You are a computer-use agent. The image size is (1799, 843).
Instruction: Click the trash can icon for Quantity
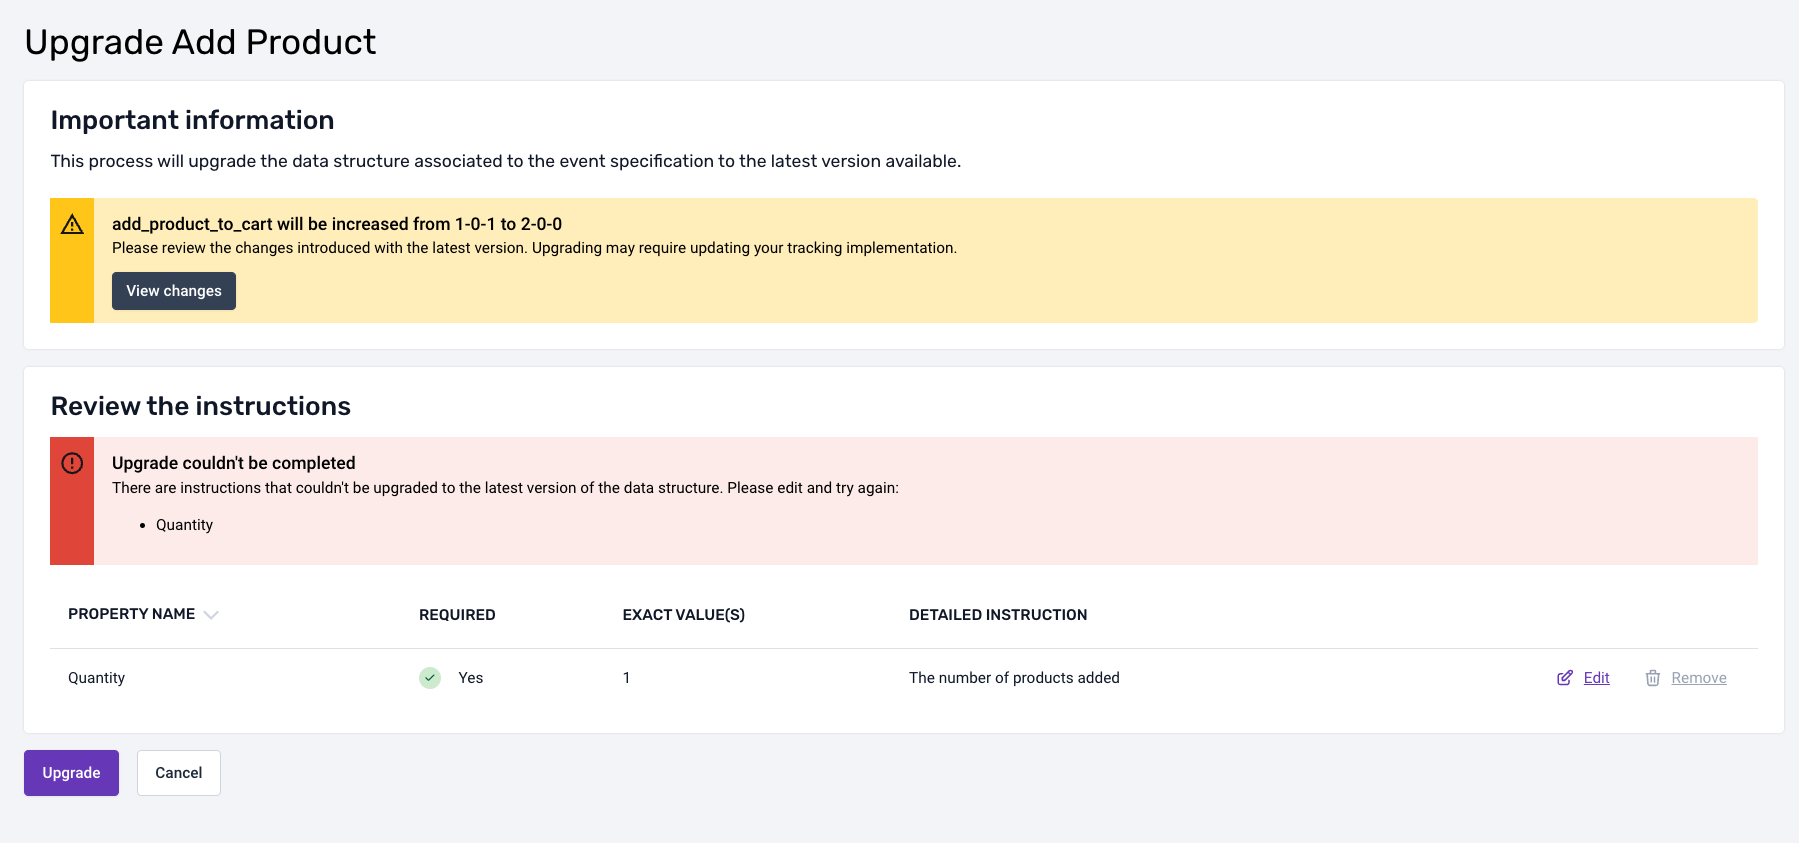click(x=1653, y=678)
